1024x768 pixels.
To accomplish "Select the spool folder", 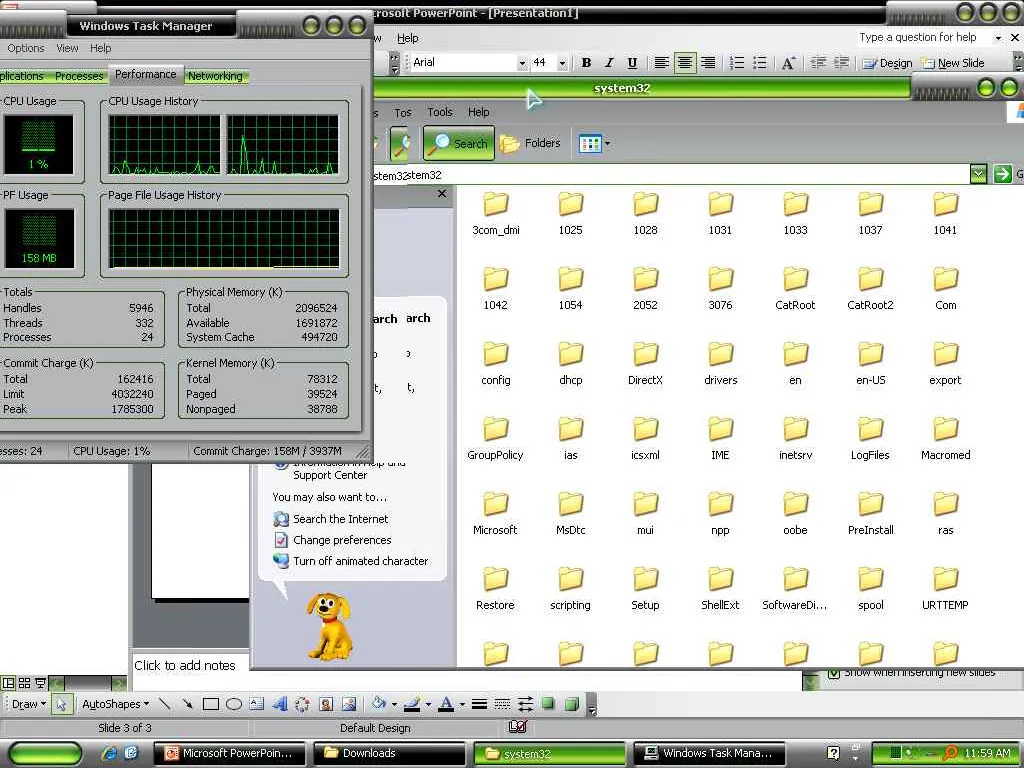I will tap(871, 589).
